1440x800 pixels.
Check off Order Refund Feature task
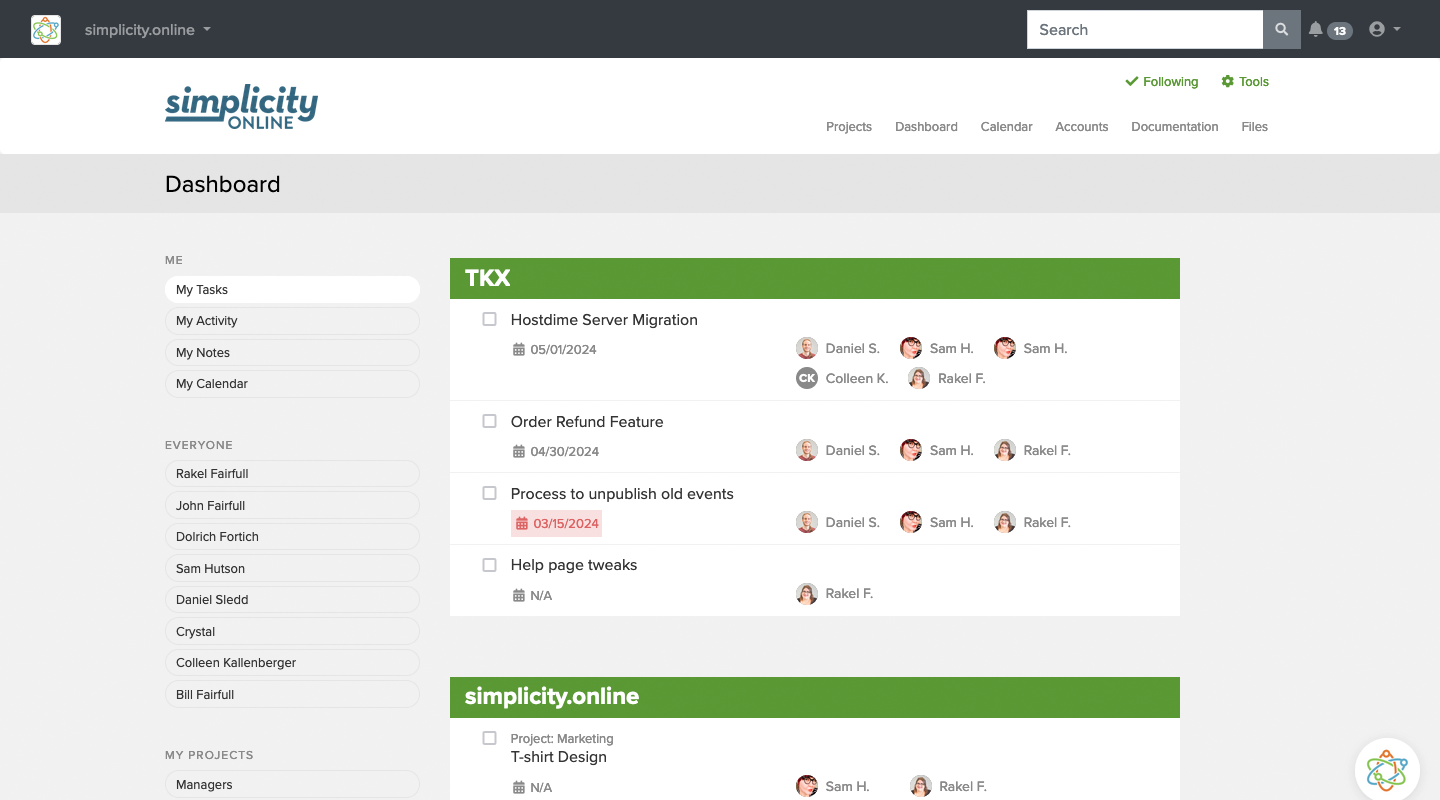tap(490, 422)
